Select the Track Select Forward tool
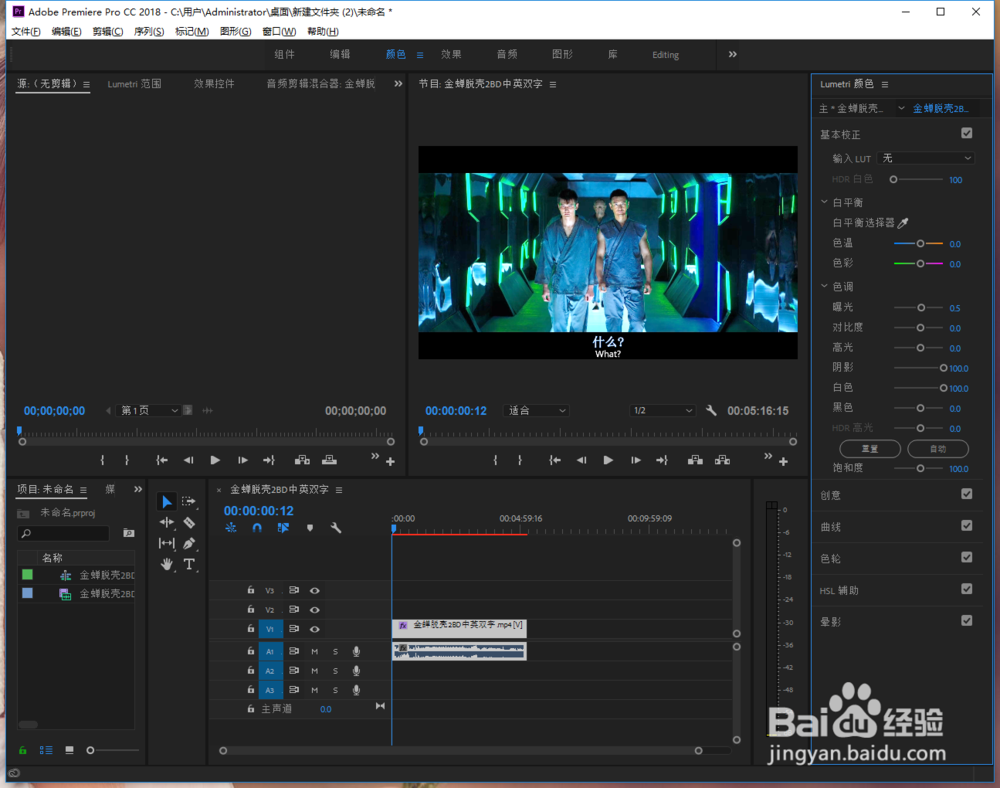Viewport: 1000px width, 788px height. (x=189, y=502)
